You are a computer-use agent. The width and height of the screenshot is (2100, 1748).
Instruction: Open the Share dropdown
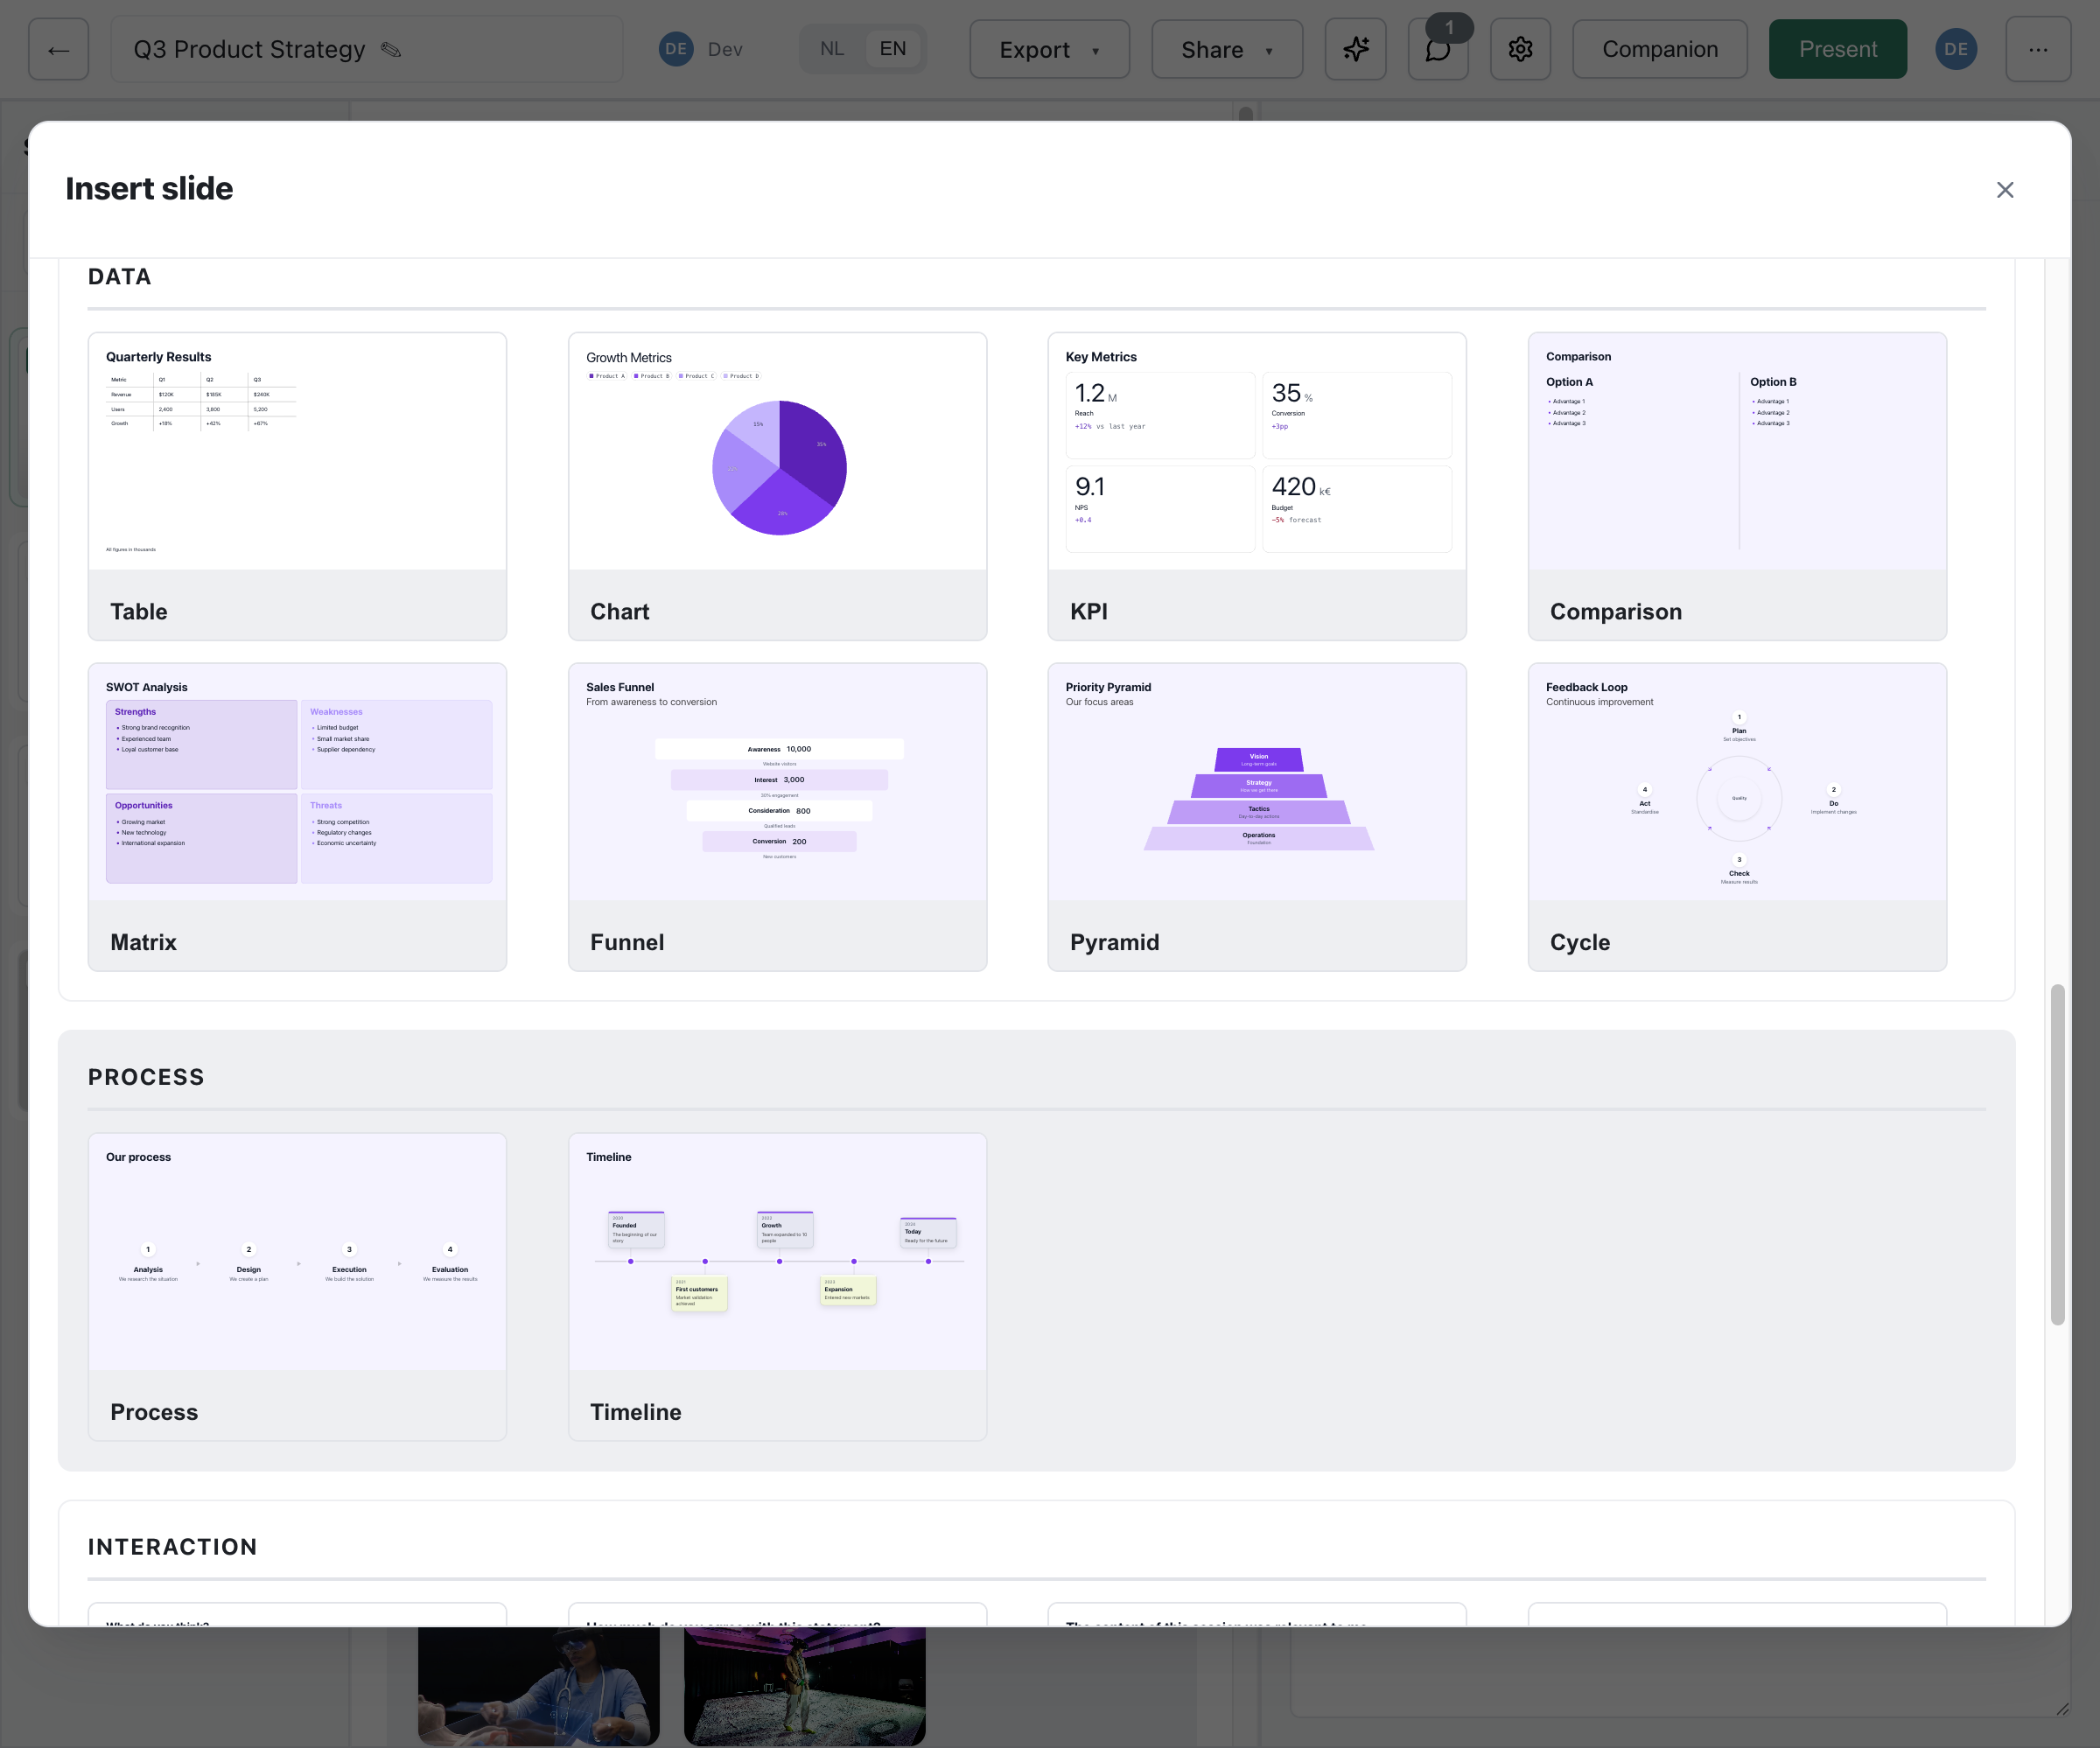point(1227,49)
